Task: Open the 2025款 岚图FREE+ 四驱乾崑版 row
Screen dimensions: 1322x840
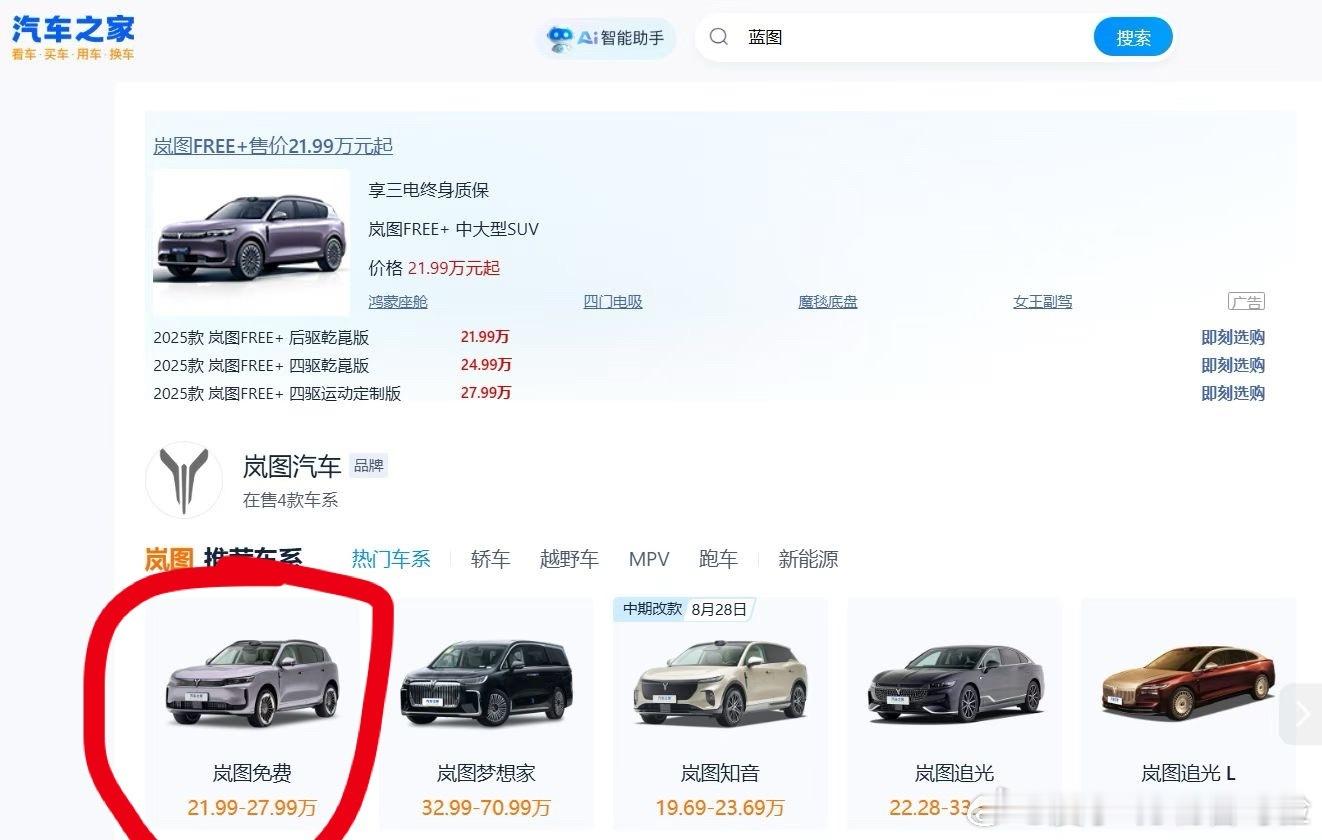Action: (261, 365)
